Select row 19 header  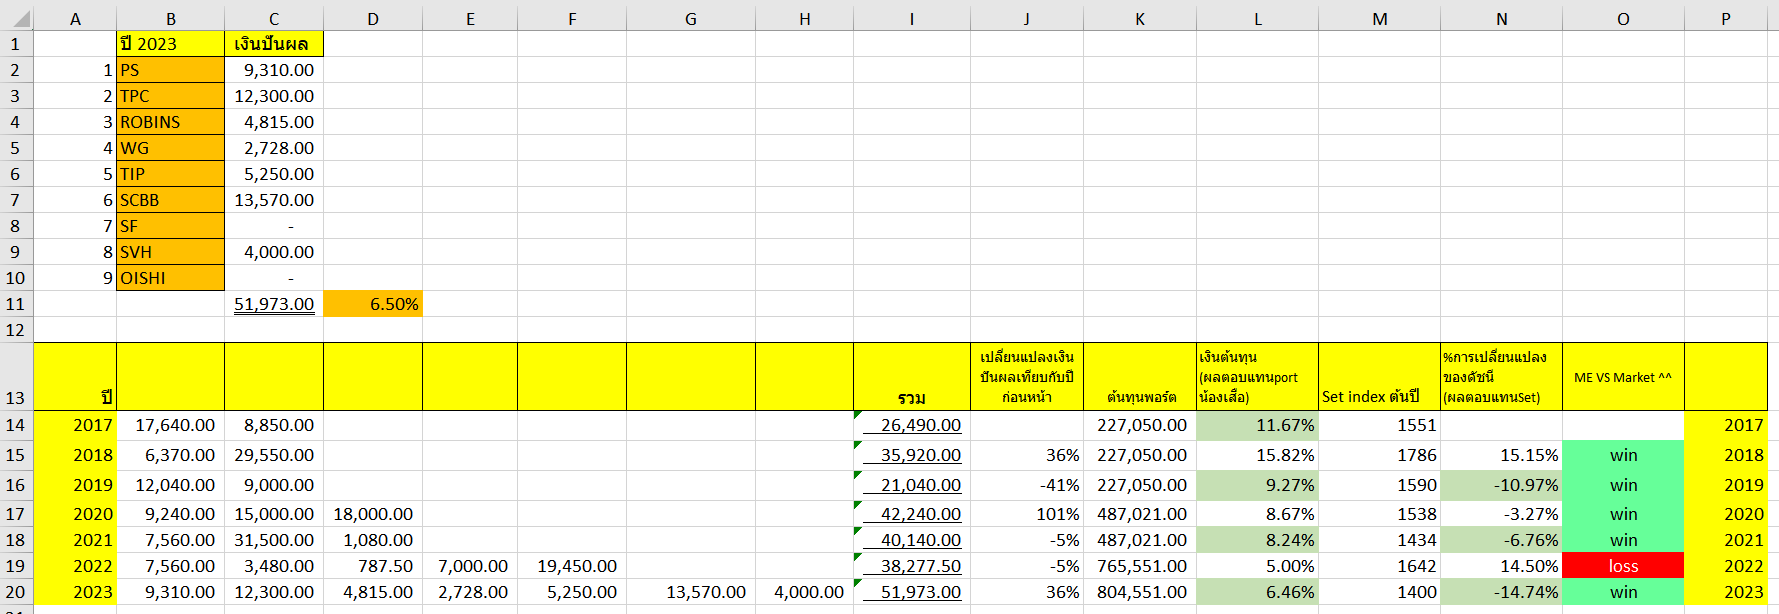16,566
